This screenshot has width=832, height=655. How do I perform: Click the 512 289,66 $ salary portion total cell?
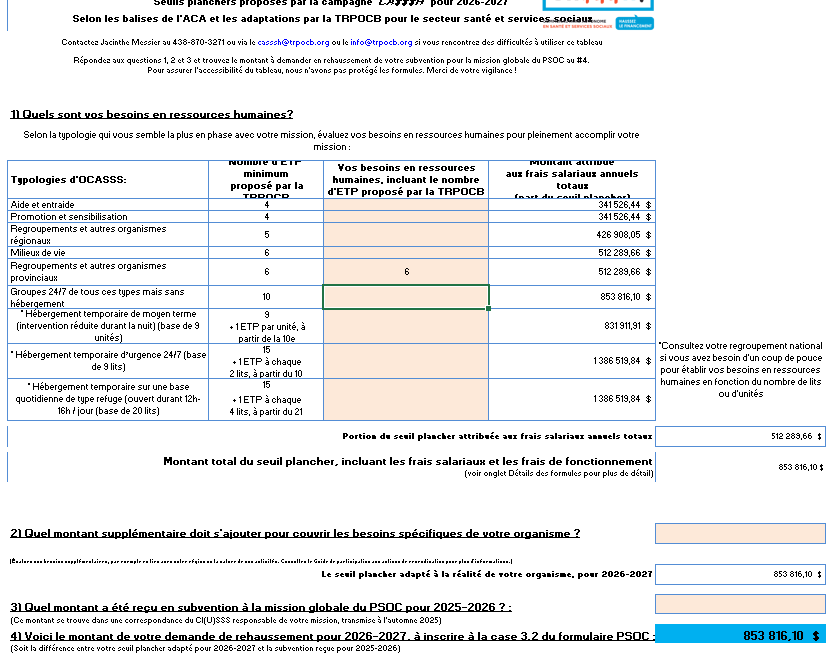(740, 436)
